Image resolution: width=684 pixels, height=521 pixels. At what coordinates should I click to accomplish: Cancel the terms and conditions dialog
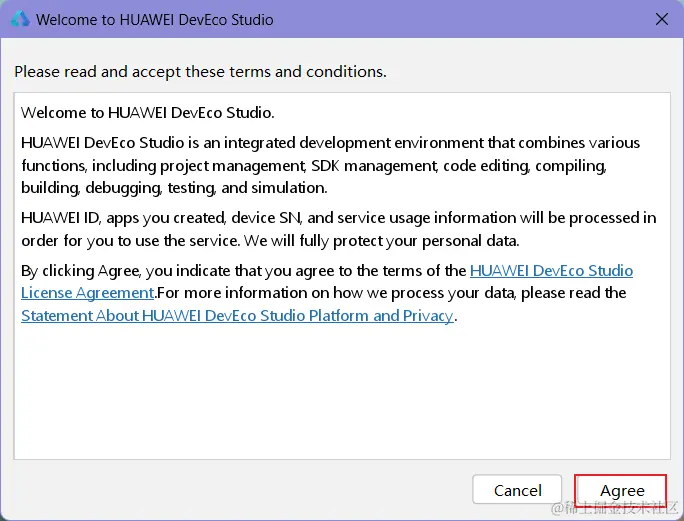pos(517,490)
